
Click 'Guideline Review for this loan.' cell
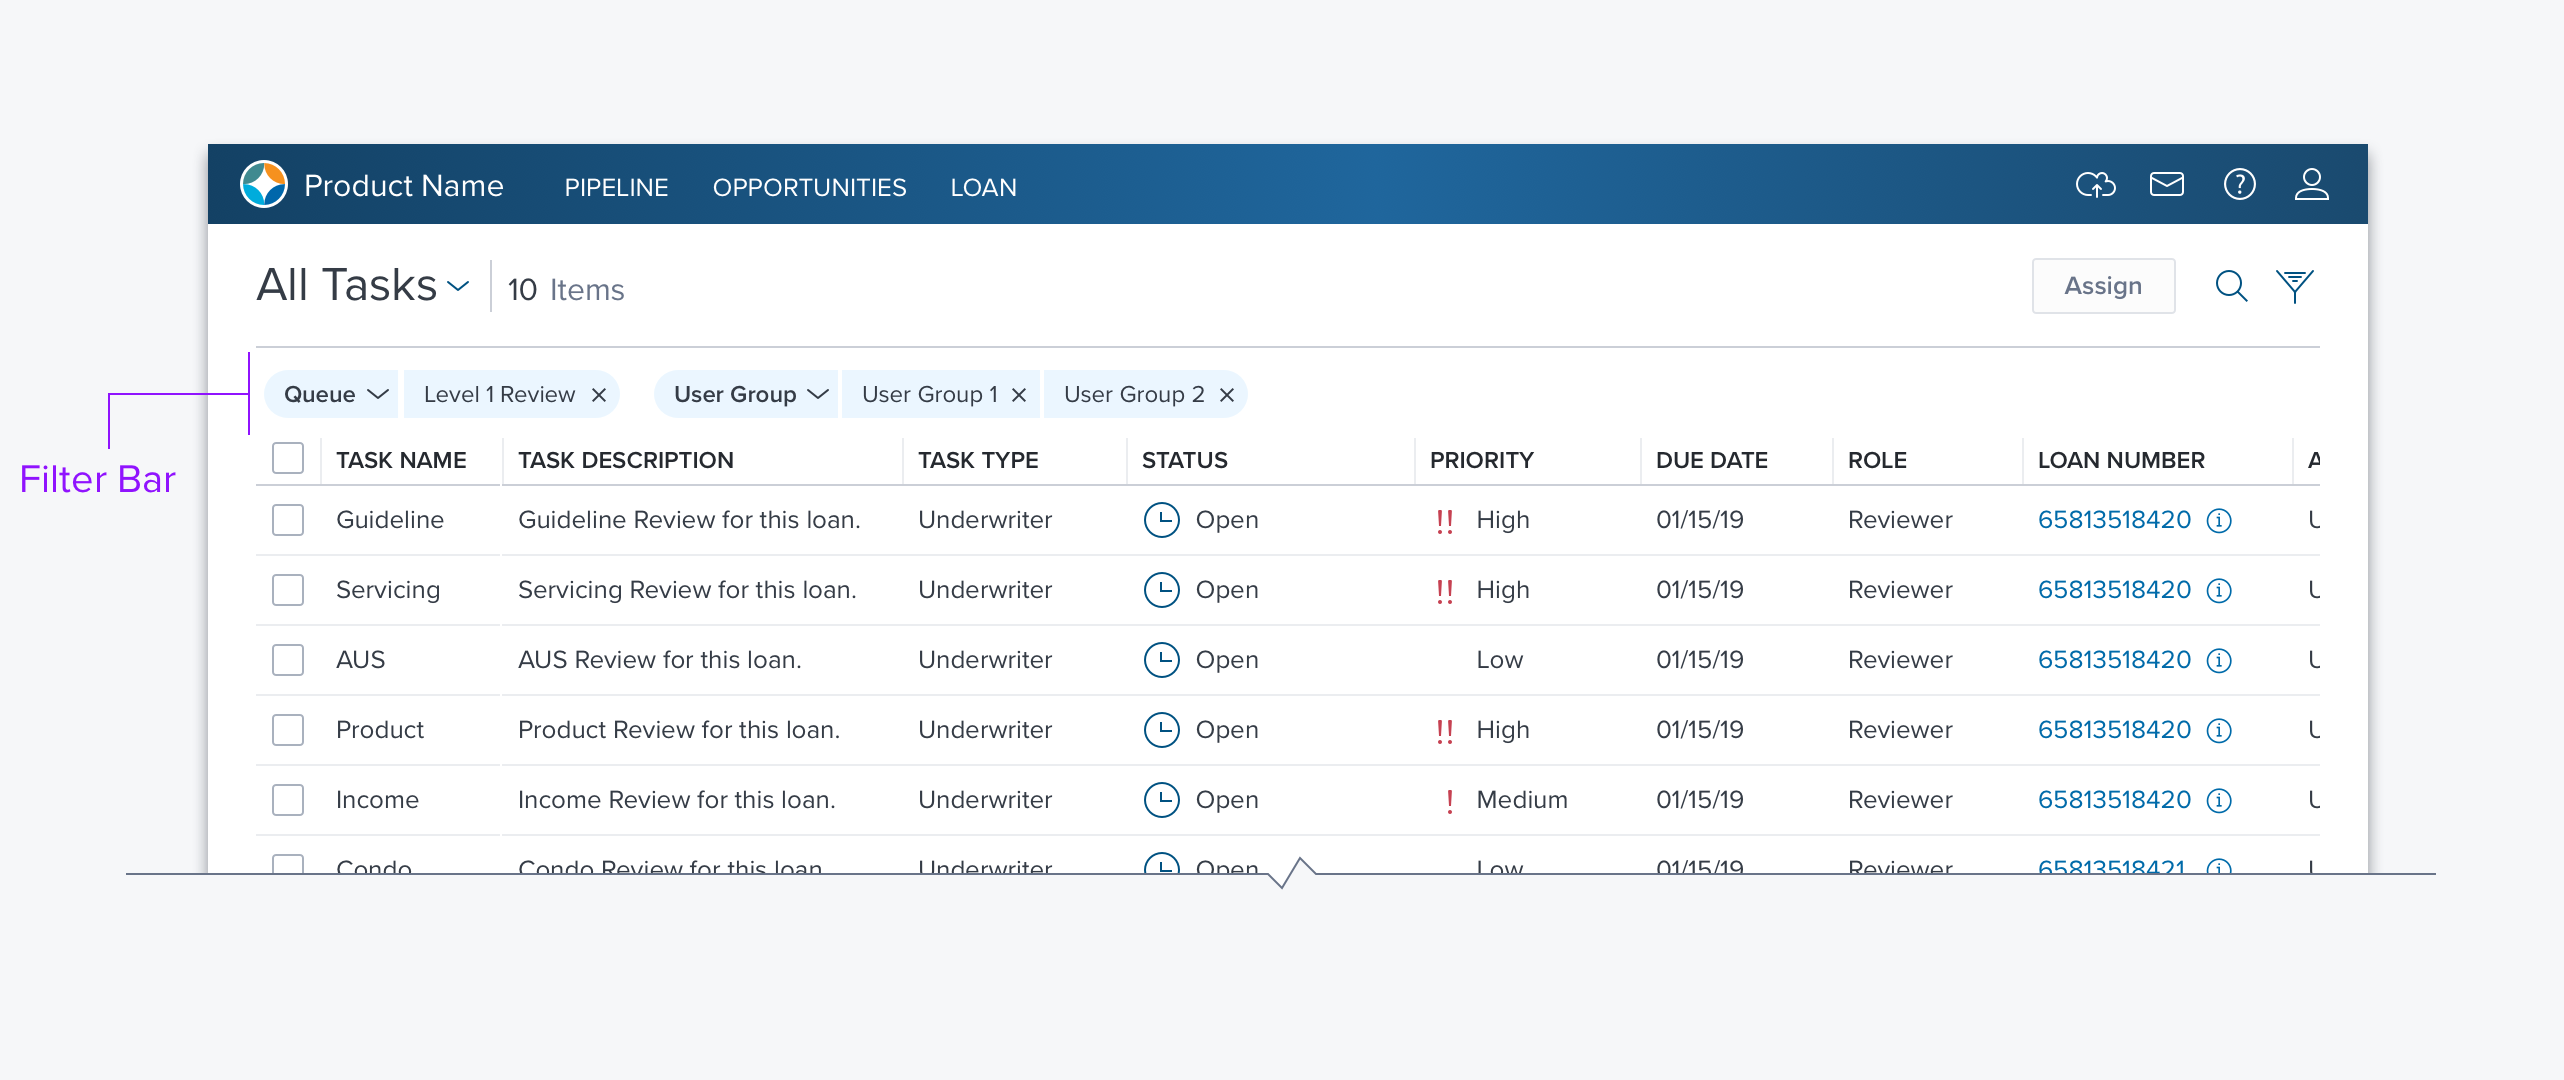tap(689, 520)
